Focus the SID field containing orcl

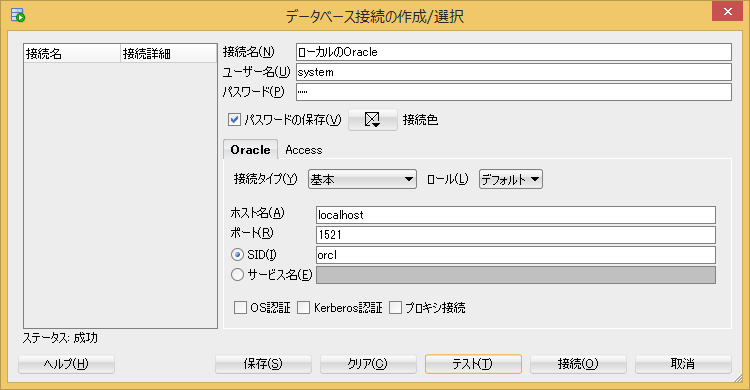516,255
